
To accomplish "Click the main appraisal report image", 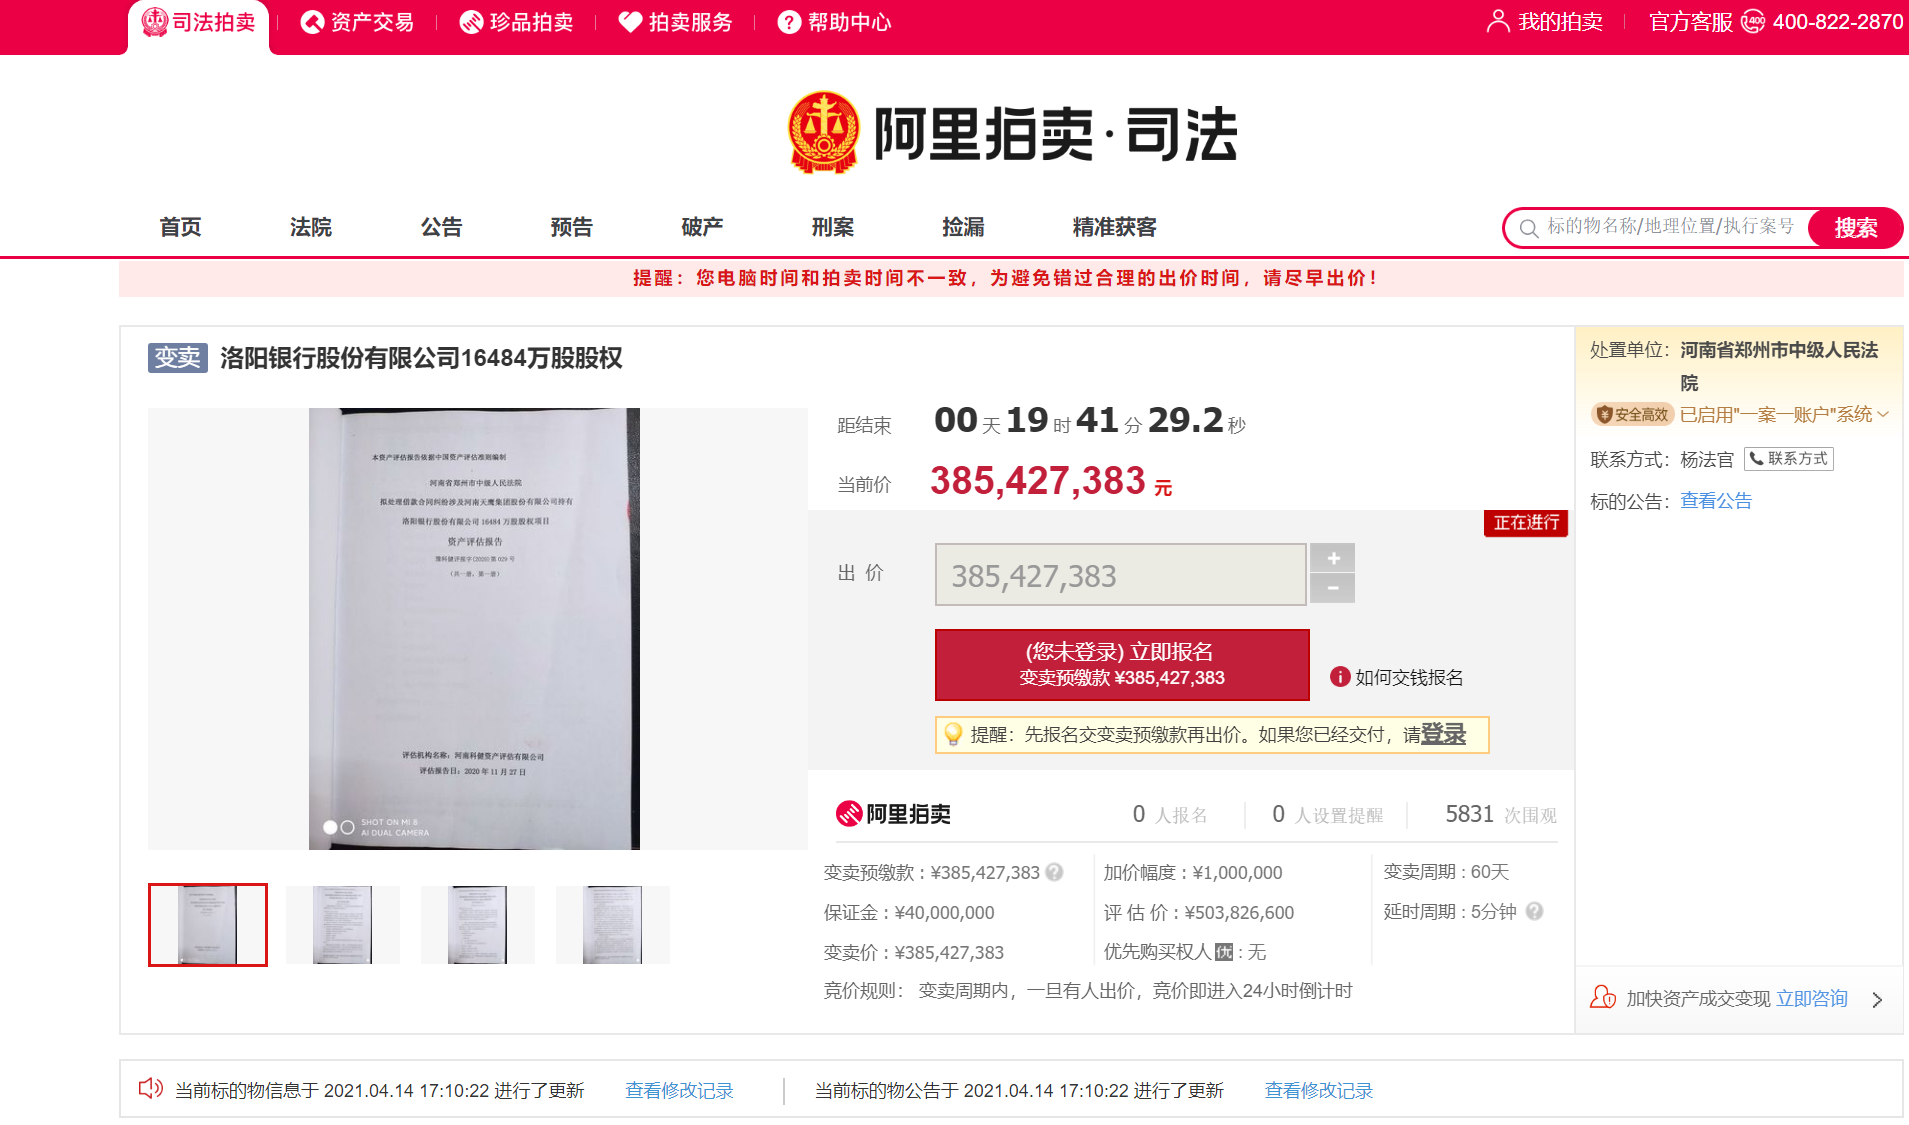I will pyautogui.click(x=475, y=629).
